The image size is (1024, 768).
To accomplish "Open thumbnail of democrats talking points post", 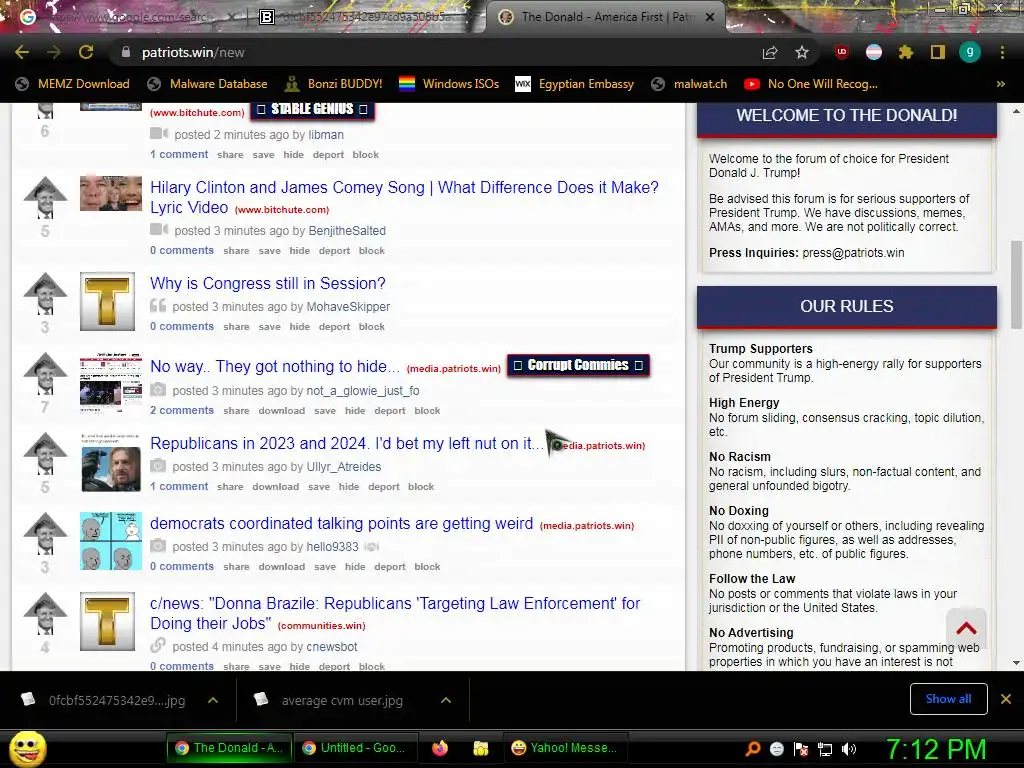I will 111,541.
